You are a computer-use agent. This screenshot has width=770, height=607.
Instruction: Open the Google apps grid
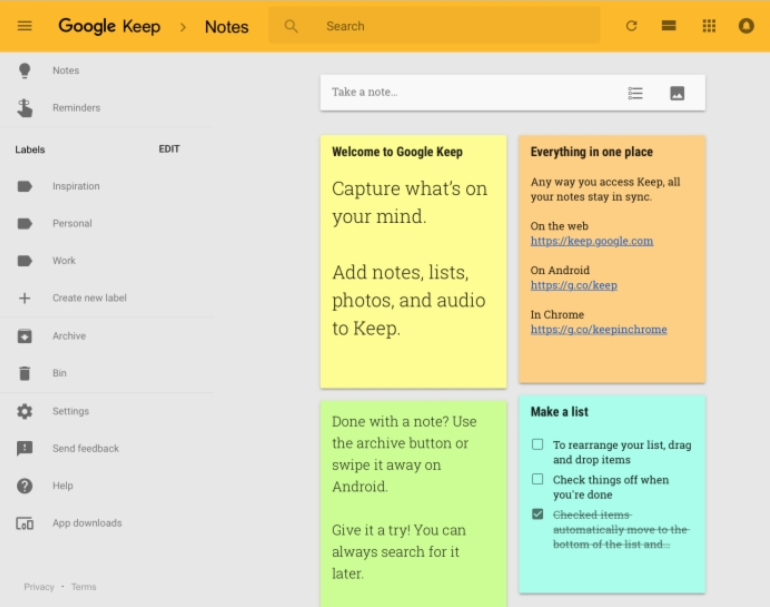[x=709, y=26]
